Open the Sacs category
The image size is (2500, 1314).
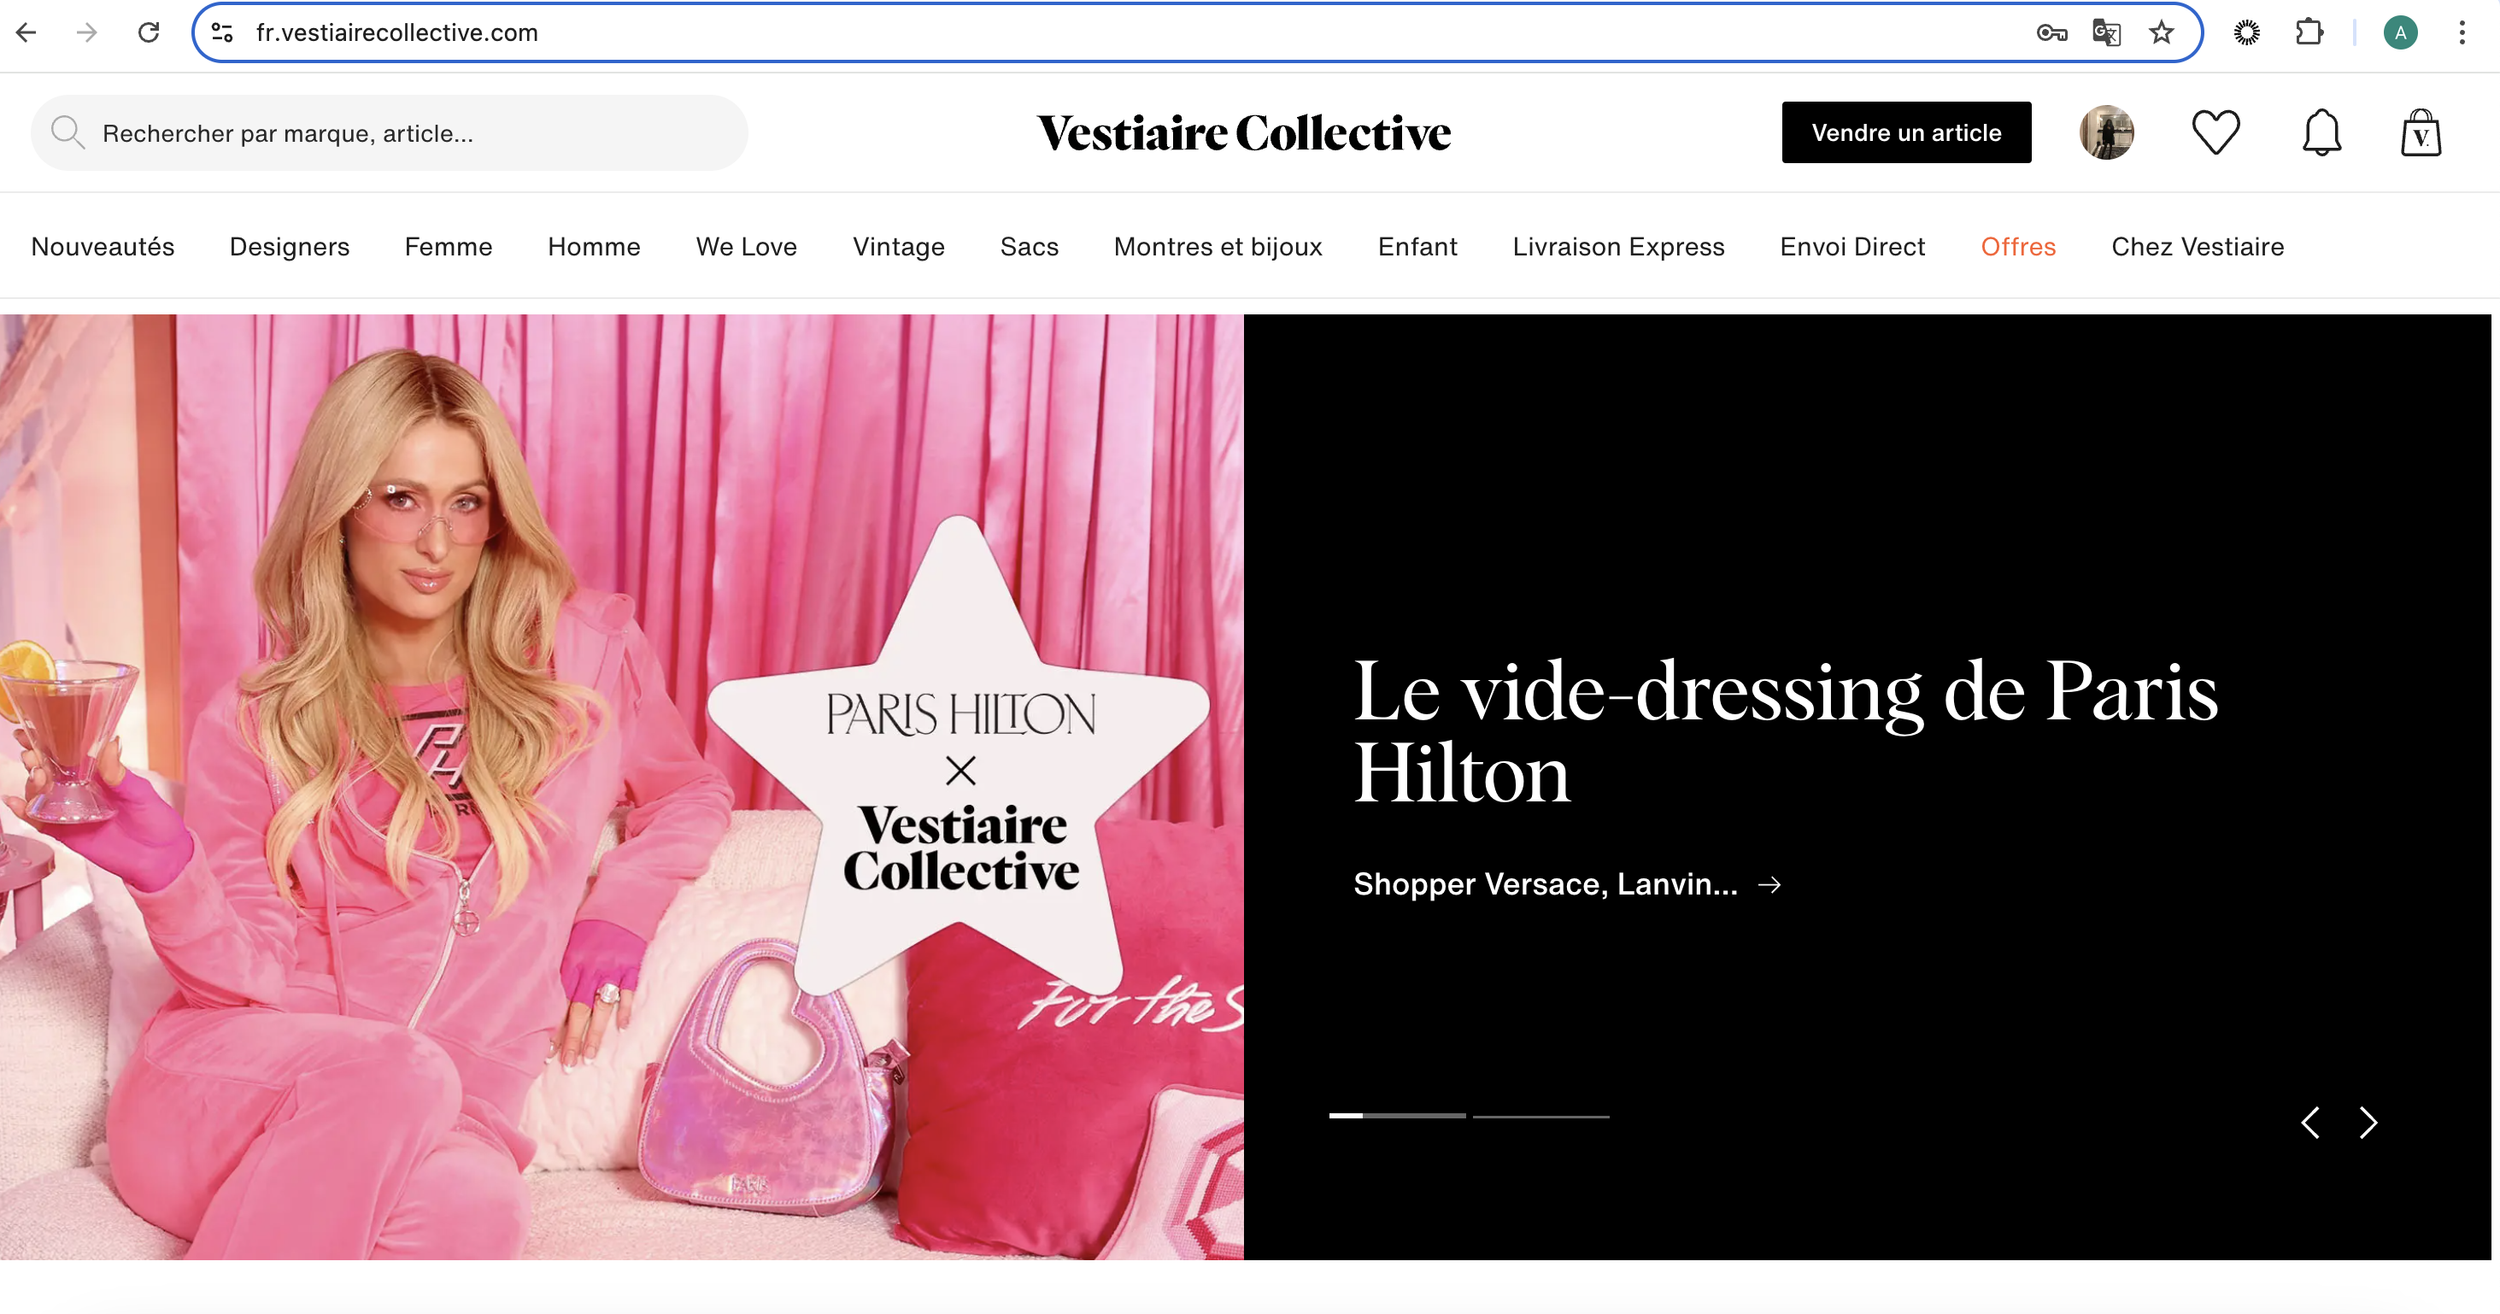point(1029,247)
